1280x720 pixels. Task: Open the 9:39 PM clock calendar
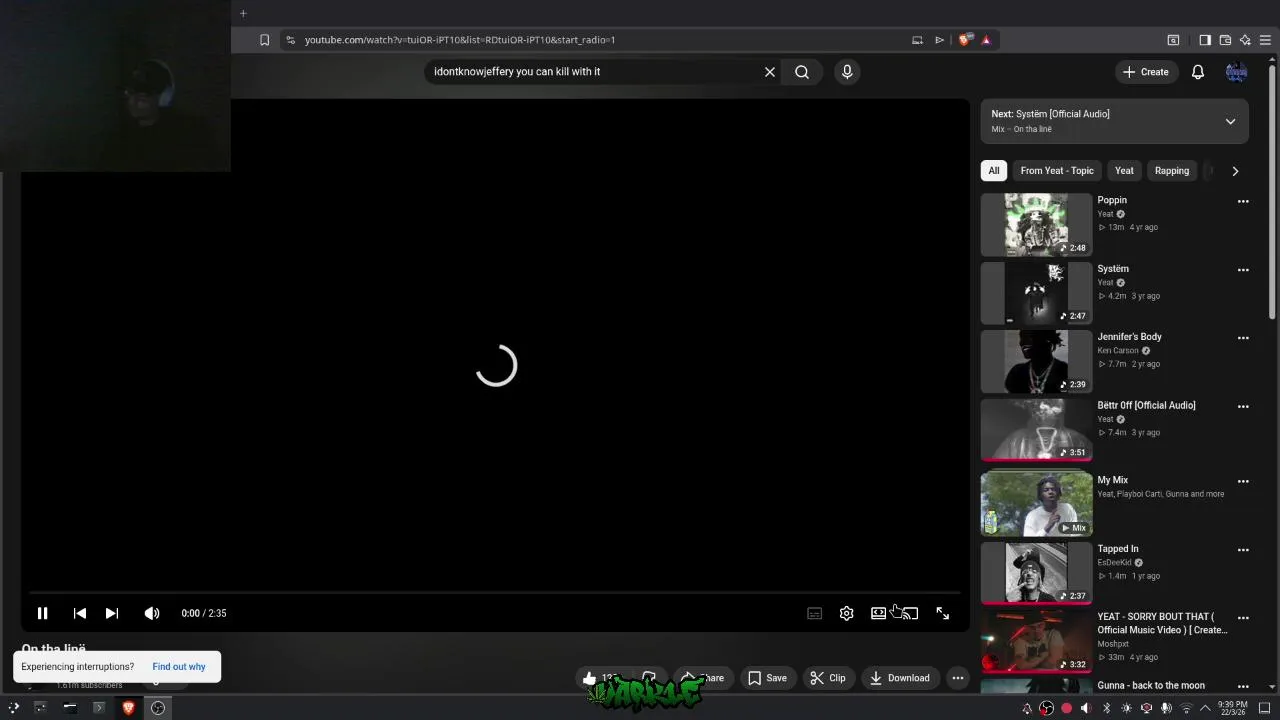point(1232,708)
